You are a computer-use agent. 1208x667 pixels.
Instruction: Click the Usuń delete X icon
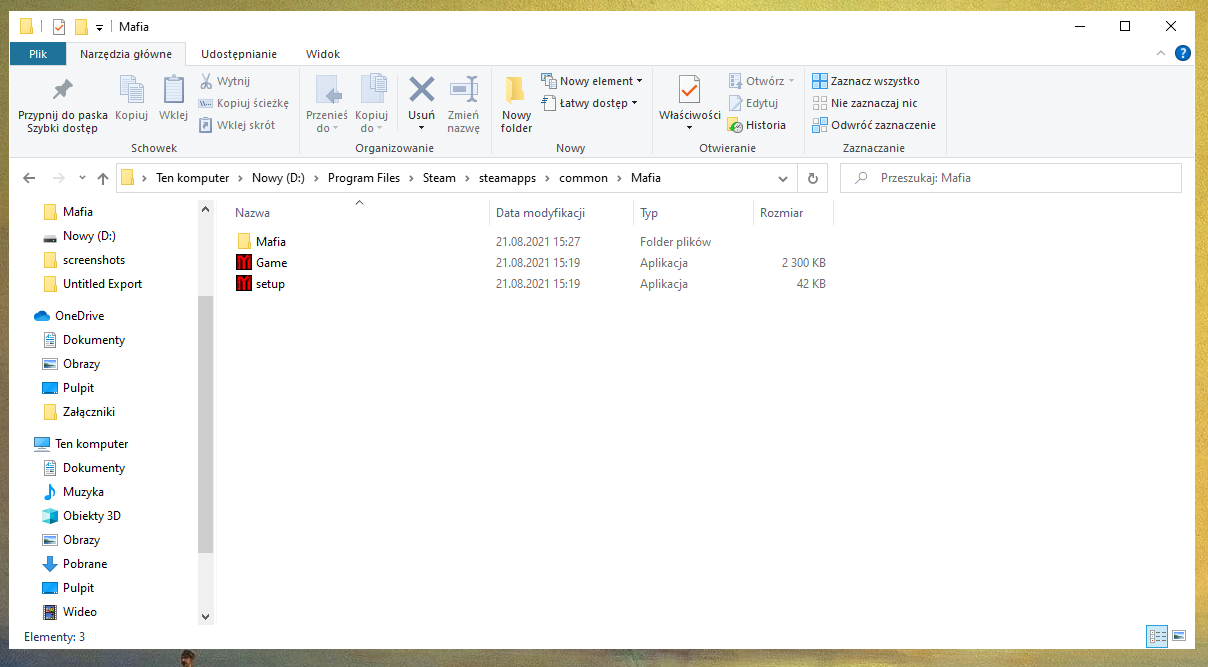click(x=421, y=90)
